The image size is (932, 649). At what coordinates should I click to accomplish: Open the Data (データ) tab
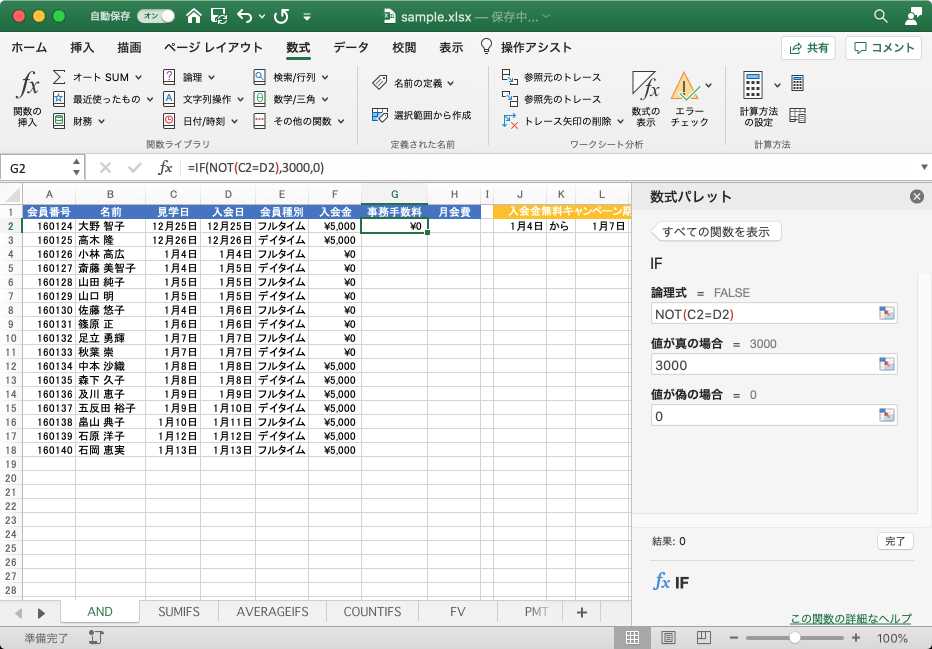pyautogui.click(x=351, y=48)
